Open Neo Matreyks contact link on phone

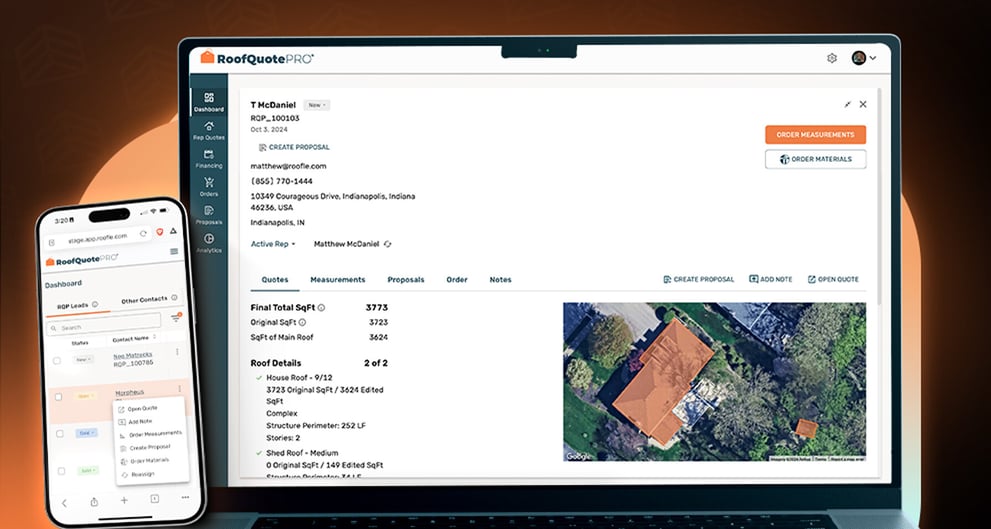tap(133, 356)
